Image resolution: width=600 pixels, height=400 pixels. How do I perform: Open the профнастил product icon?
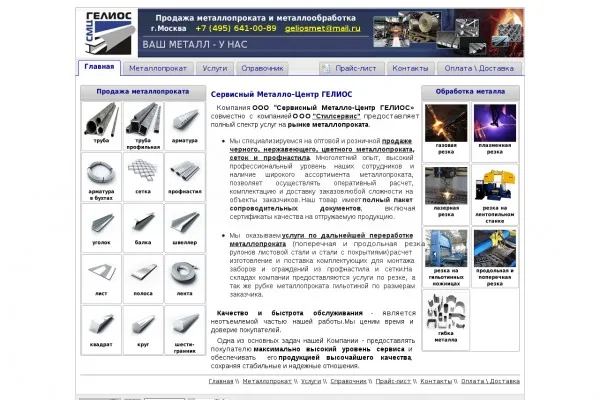point(185,170)
